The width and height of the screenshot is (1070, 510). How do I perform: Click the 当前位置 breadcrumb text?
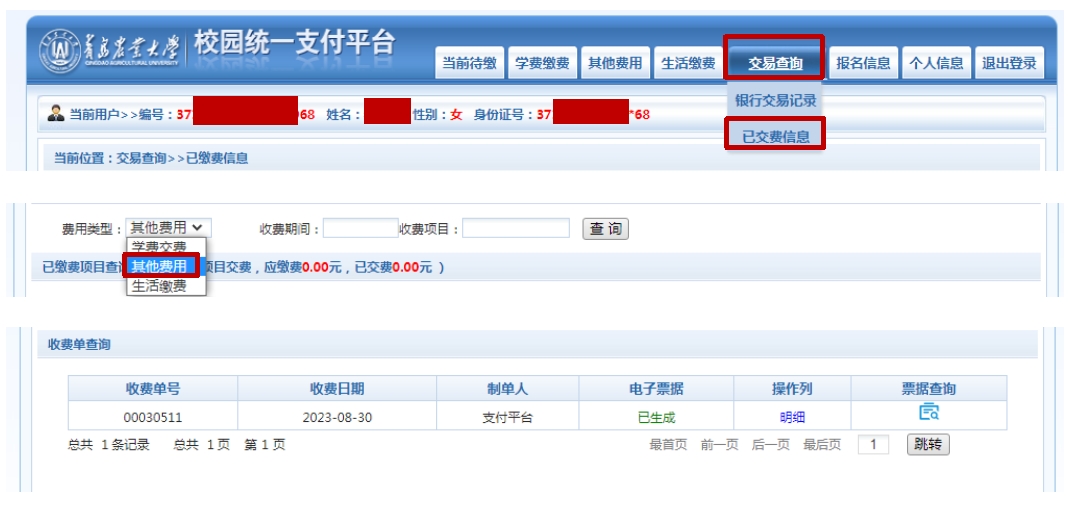click(x=151, y=158)
